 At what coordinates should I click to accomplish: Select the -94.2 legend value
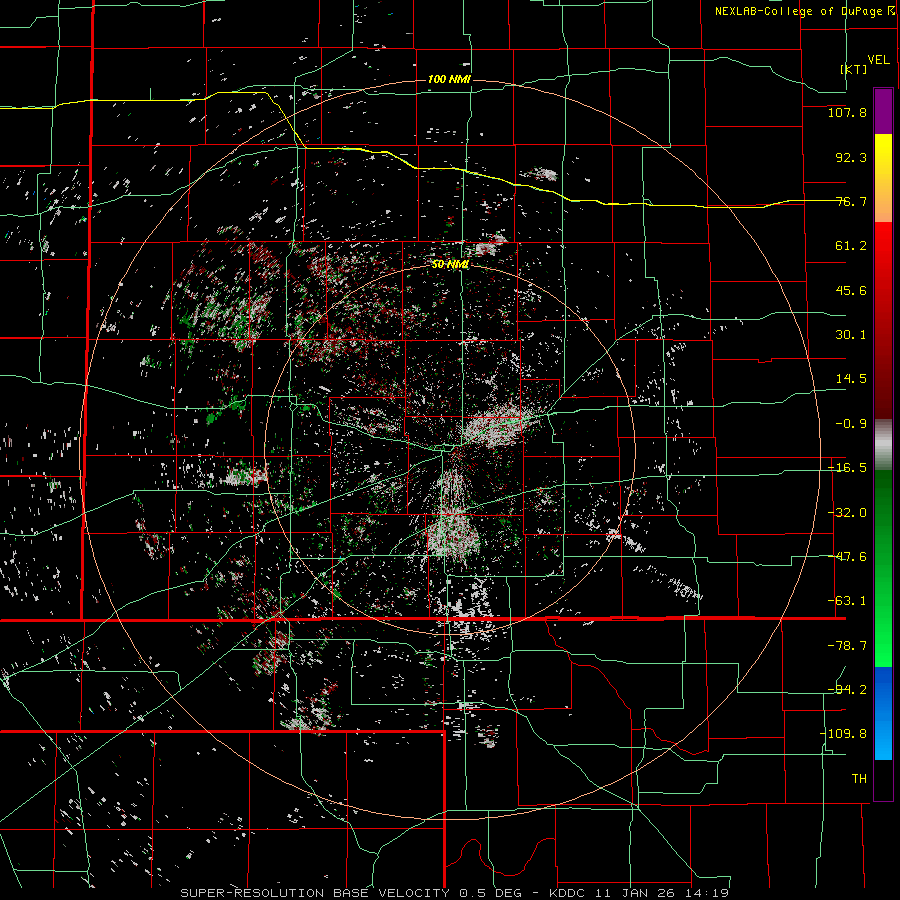[x=847, y=689]
